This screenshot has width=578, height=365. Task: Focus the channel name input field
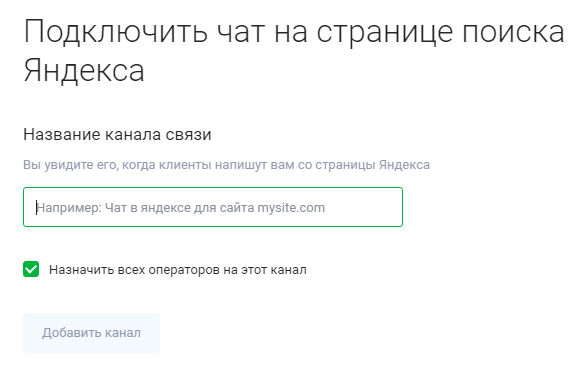click(x=213, y=207)
